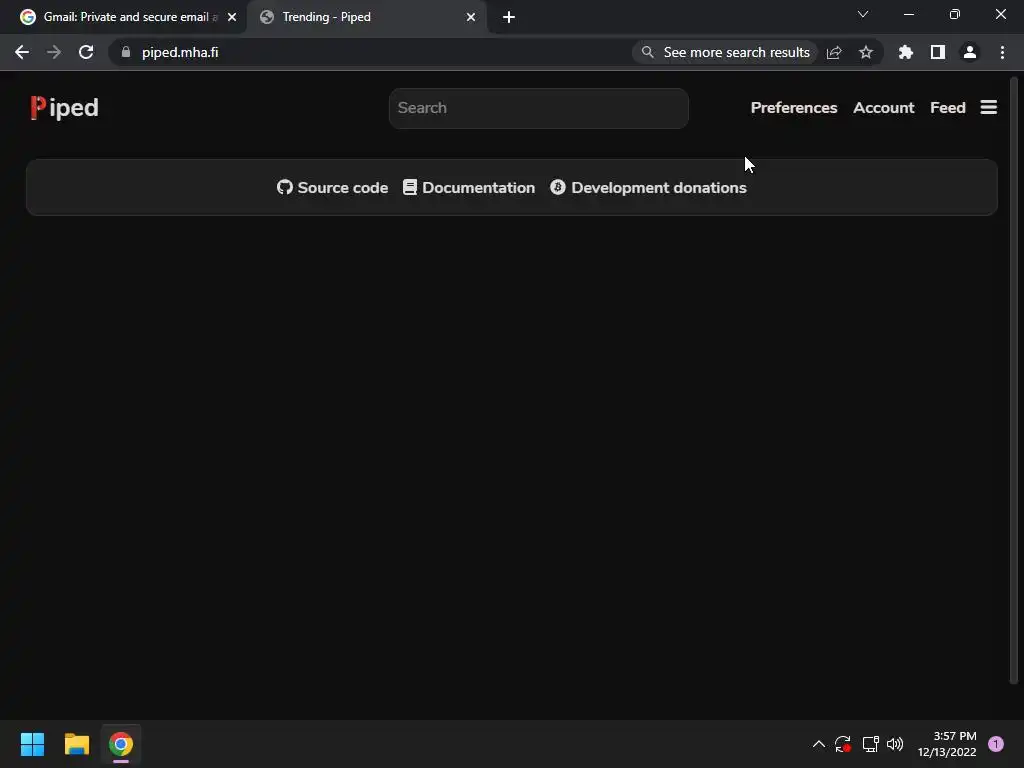Open the hamburger menu icon

989,107
